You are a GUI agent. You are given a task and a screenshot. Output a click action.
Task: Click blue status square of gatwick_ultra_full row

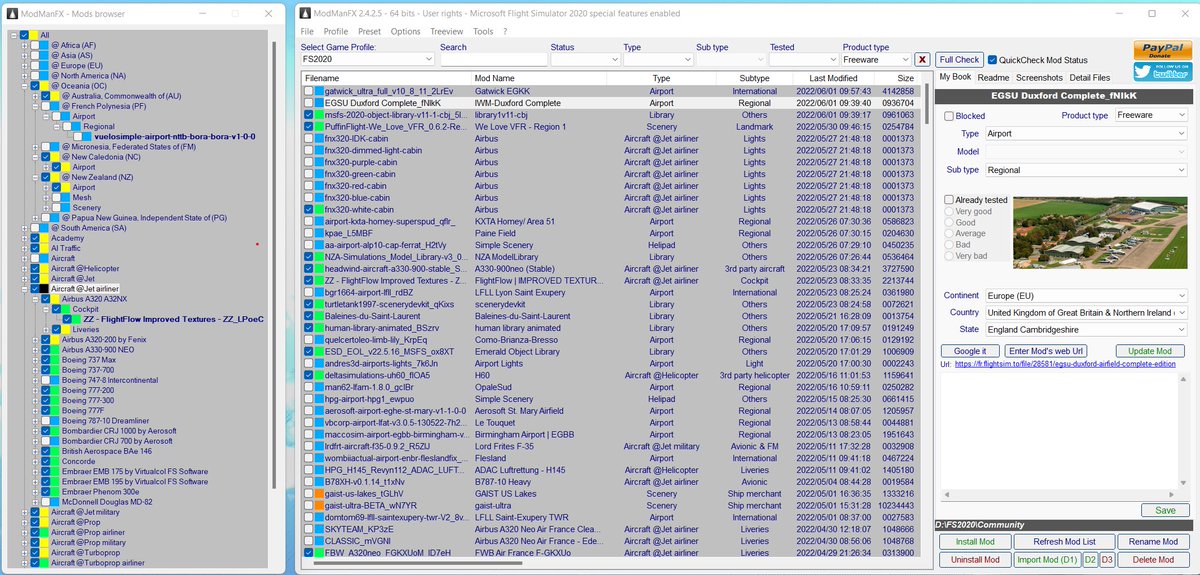pyautogui.click(x=320, y=90)
